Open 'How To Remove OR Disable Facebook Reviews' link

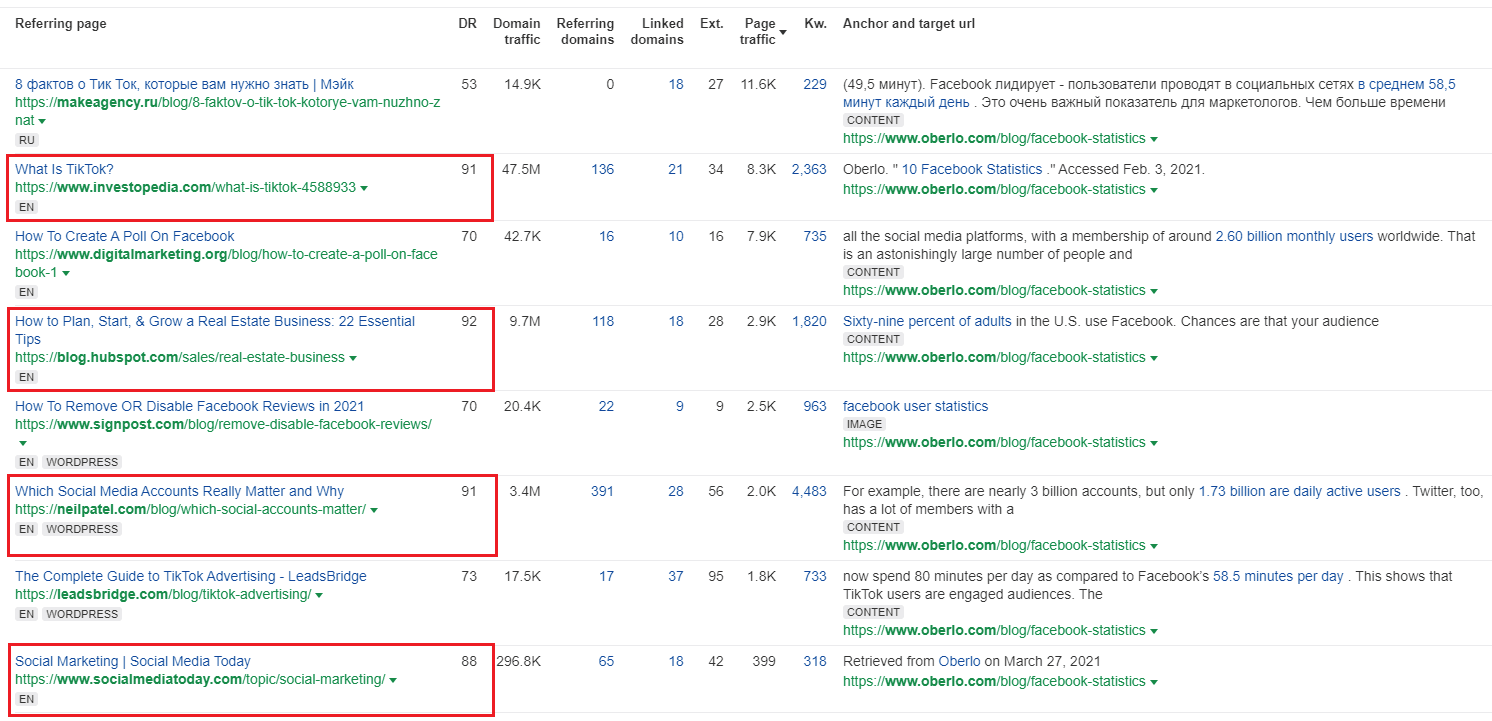pyautogui.click(x=190, y=406)
